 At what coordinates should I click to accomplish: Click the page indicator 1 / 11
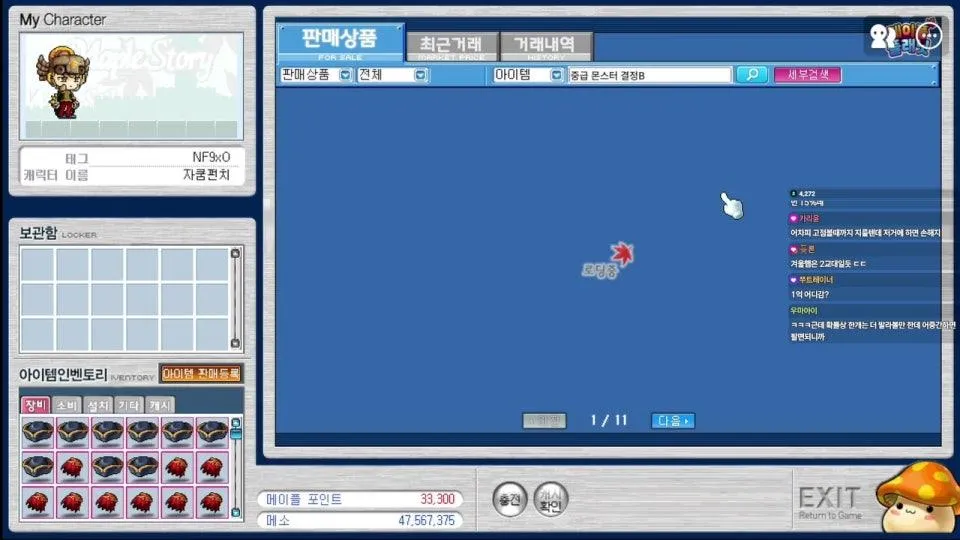coord(609,420)
